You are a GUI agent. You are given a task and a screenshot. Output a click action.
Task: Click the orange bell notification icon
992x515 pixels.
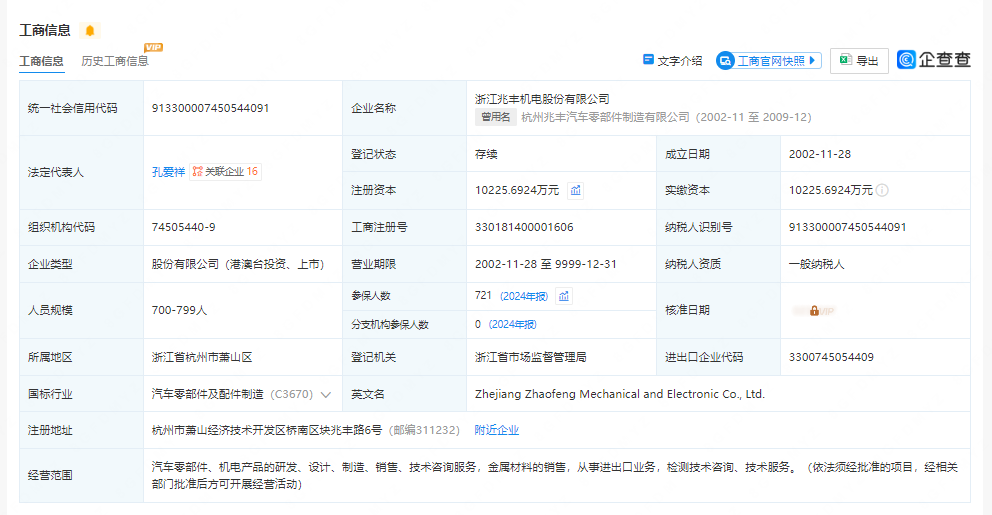pyautogui.click(x=90, y=30)
